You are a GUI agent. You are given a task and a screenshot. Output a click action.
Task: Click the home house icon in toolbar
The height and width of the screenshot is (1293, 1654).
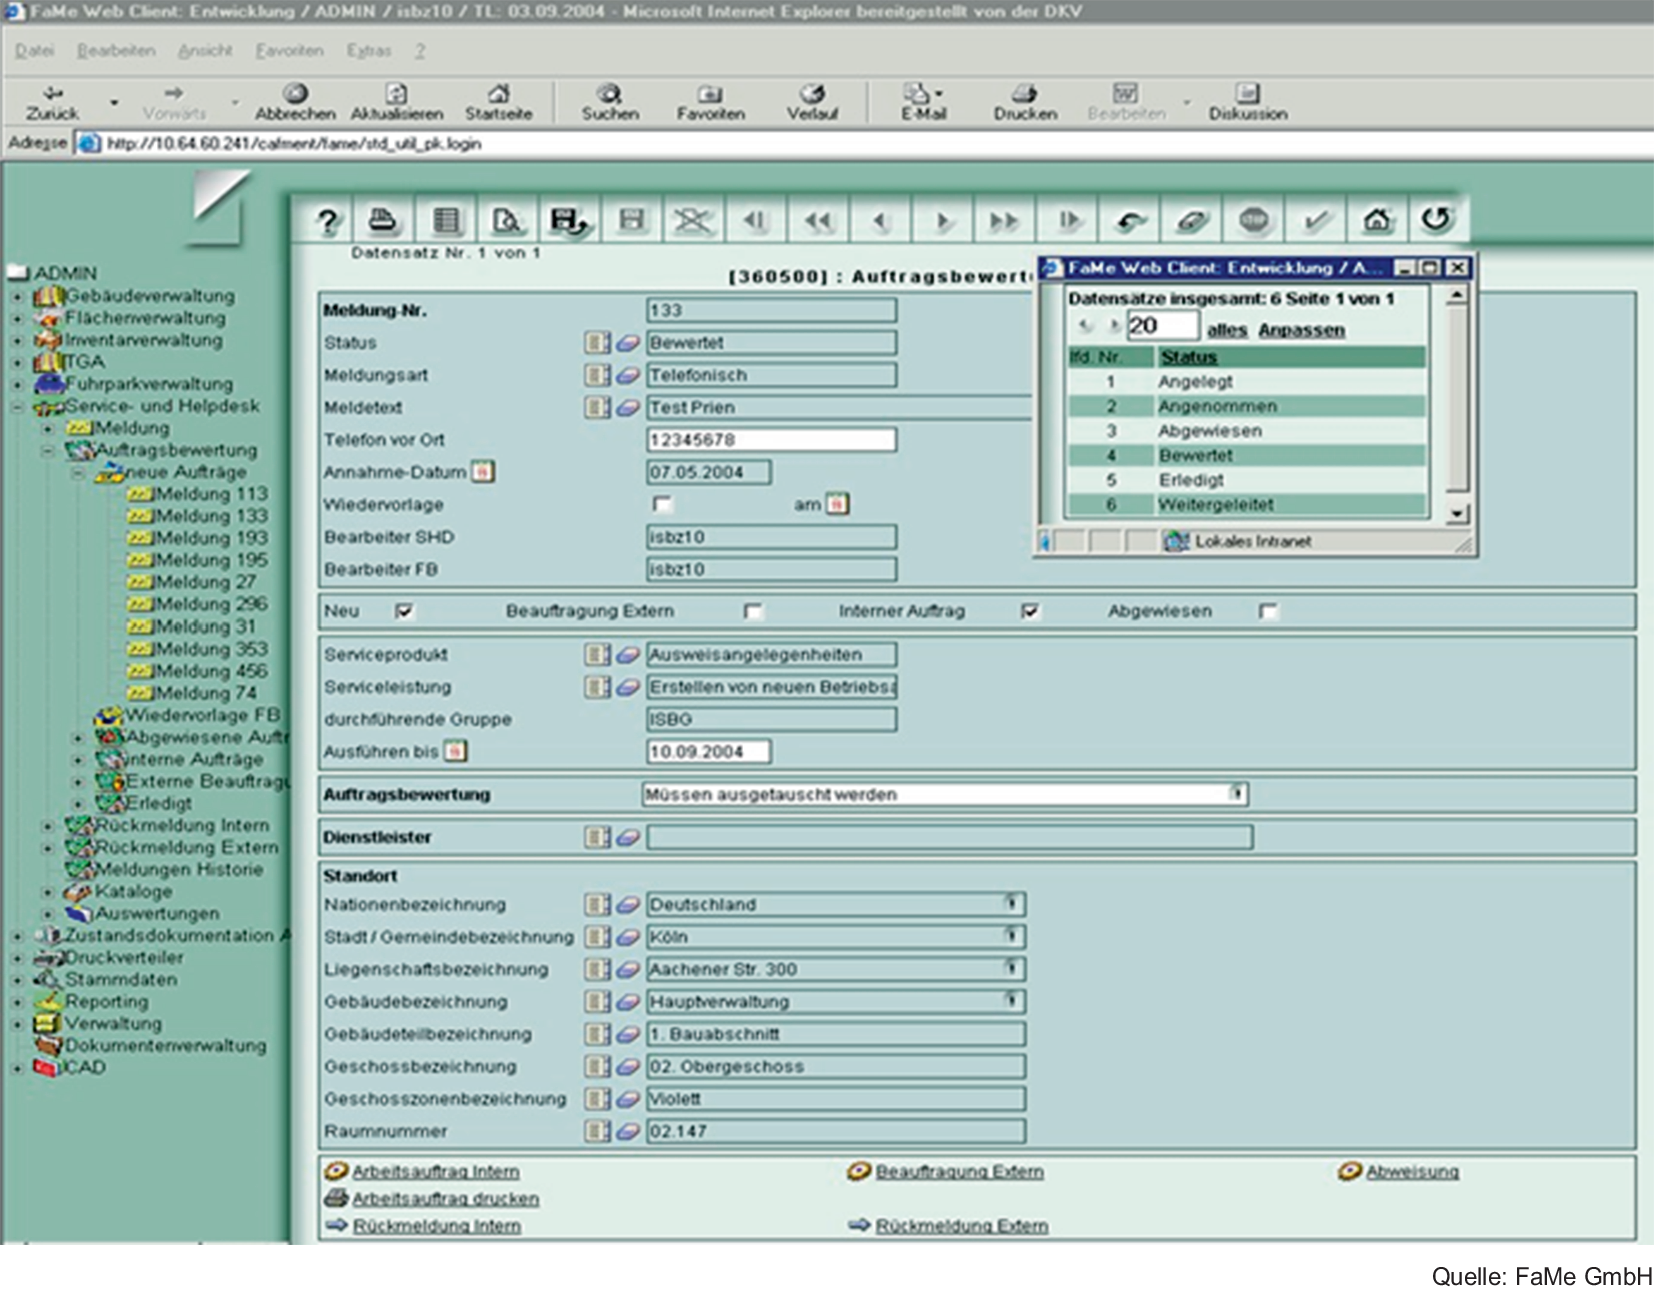1377,220
